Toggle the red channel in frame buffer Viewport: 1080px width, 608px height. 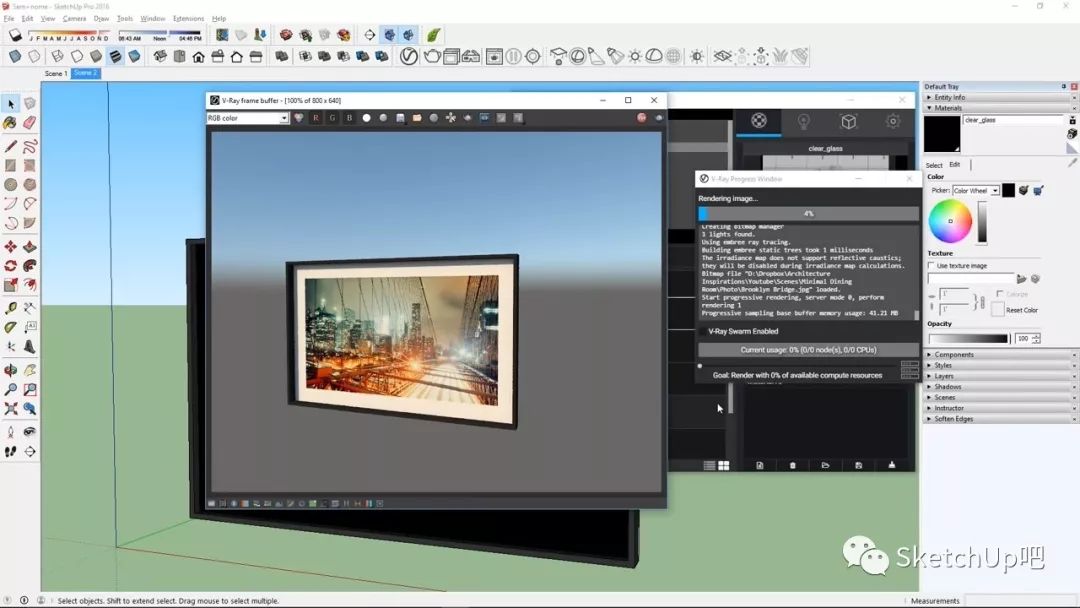(x=316, y=118)
